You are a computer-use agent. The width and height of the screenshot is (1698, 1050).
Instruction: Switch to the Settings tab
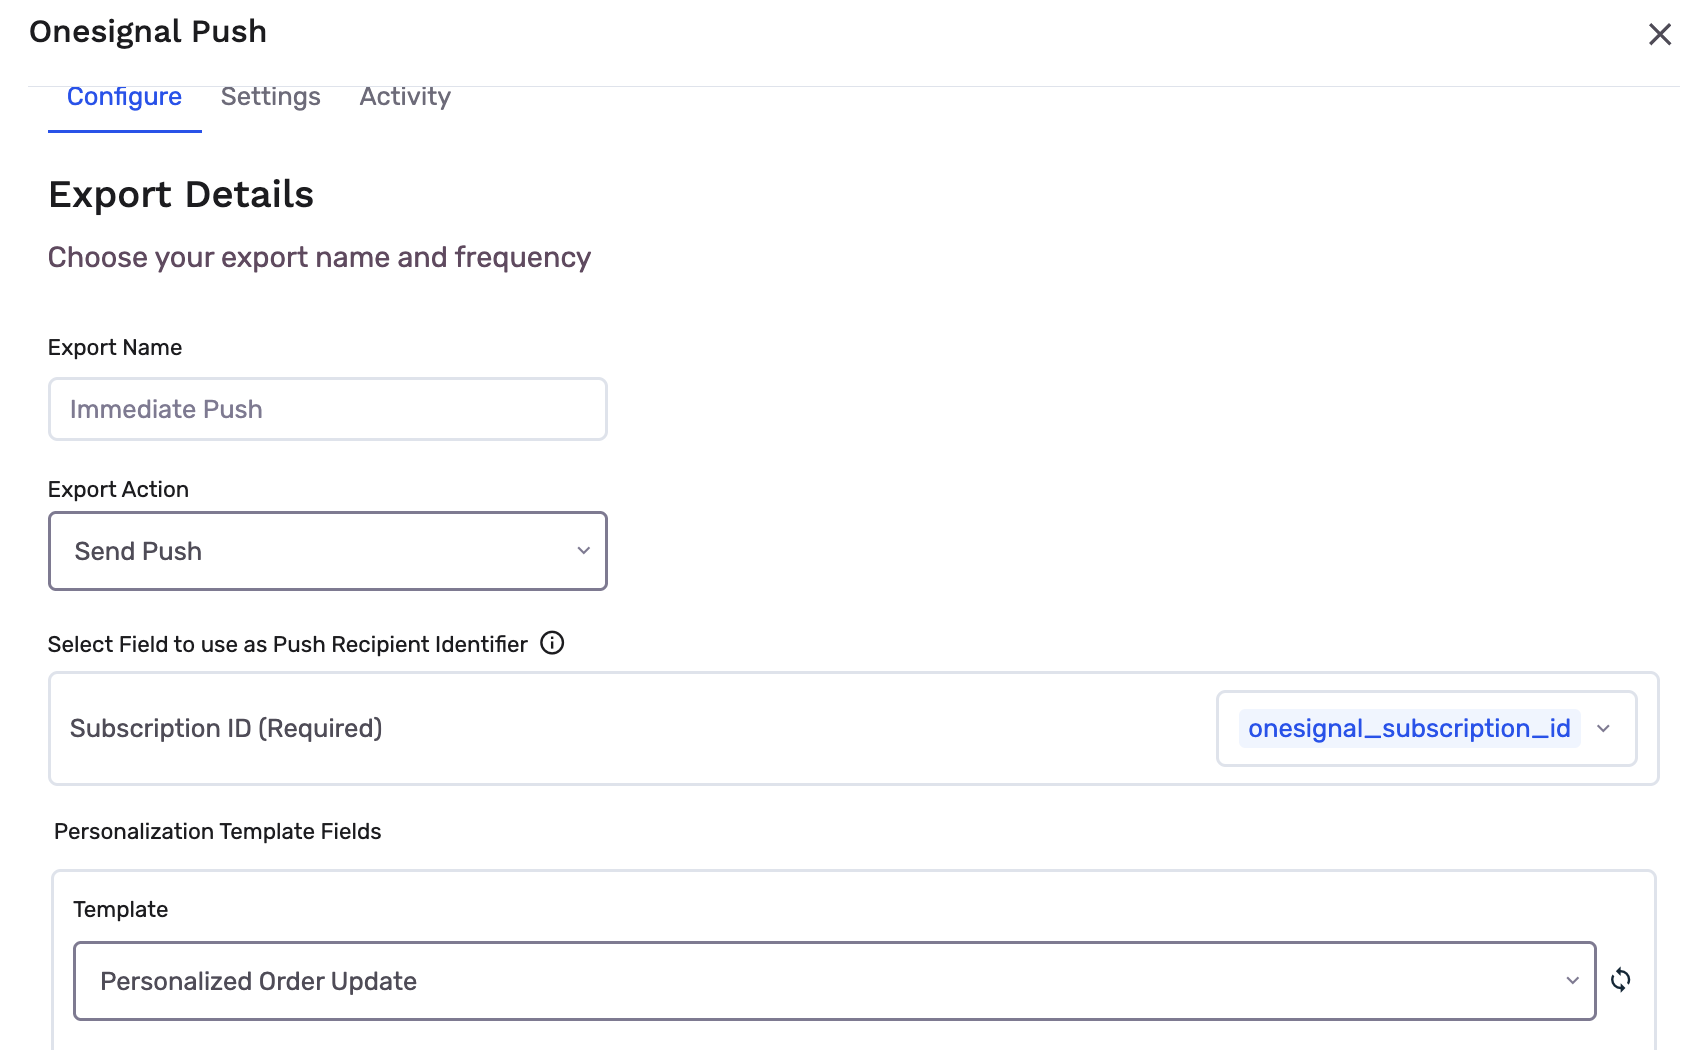pos(270,96)
